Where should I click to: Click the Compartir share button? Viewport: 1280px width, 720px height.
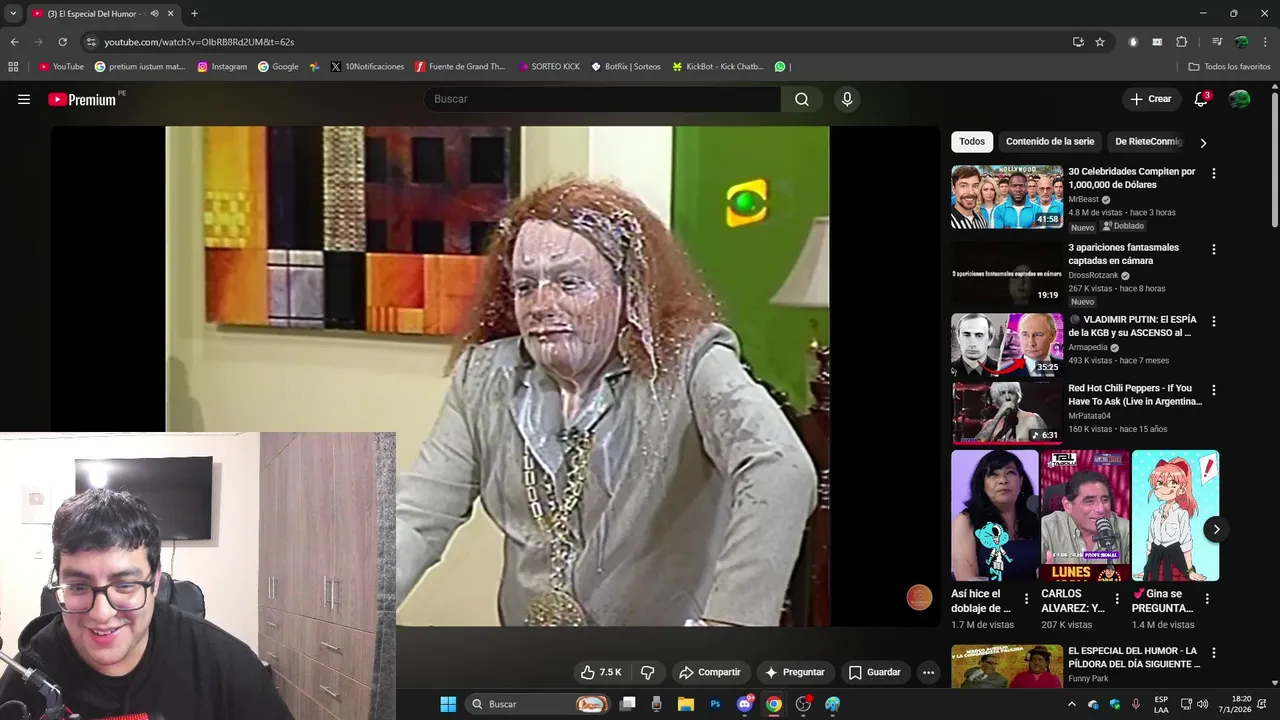pyautogui.click(x=709, y=672)
